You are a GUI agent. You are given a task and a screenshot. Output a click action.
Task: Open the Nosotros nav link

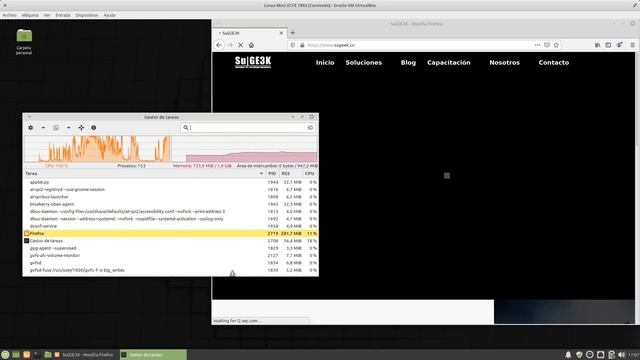(504, 62)
